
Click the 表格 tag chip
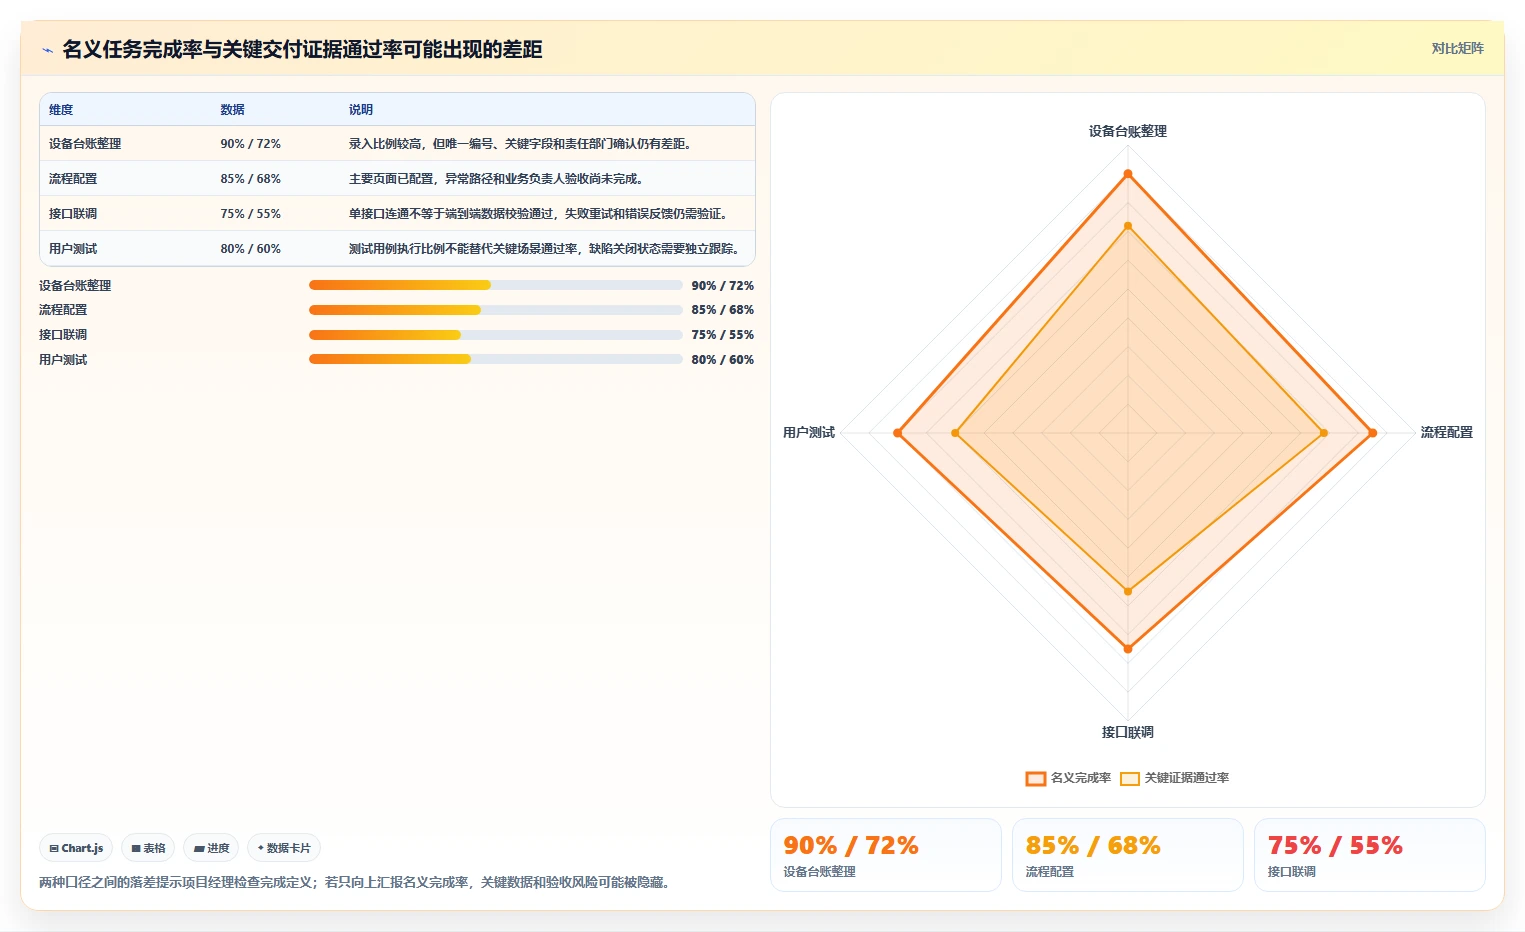[148, 848]
